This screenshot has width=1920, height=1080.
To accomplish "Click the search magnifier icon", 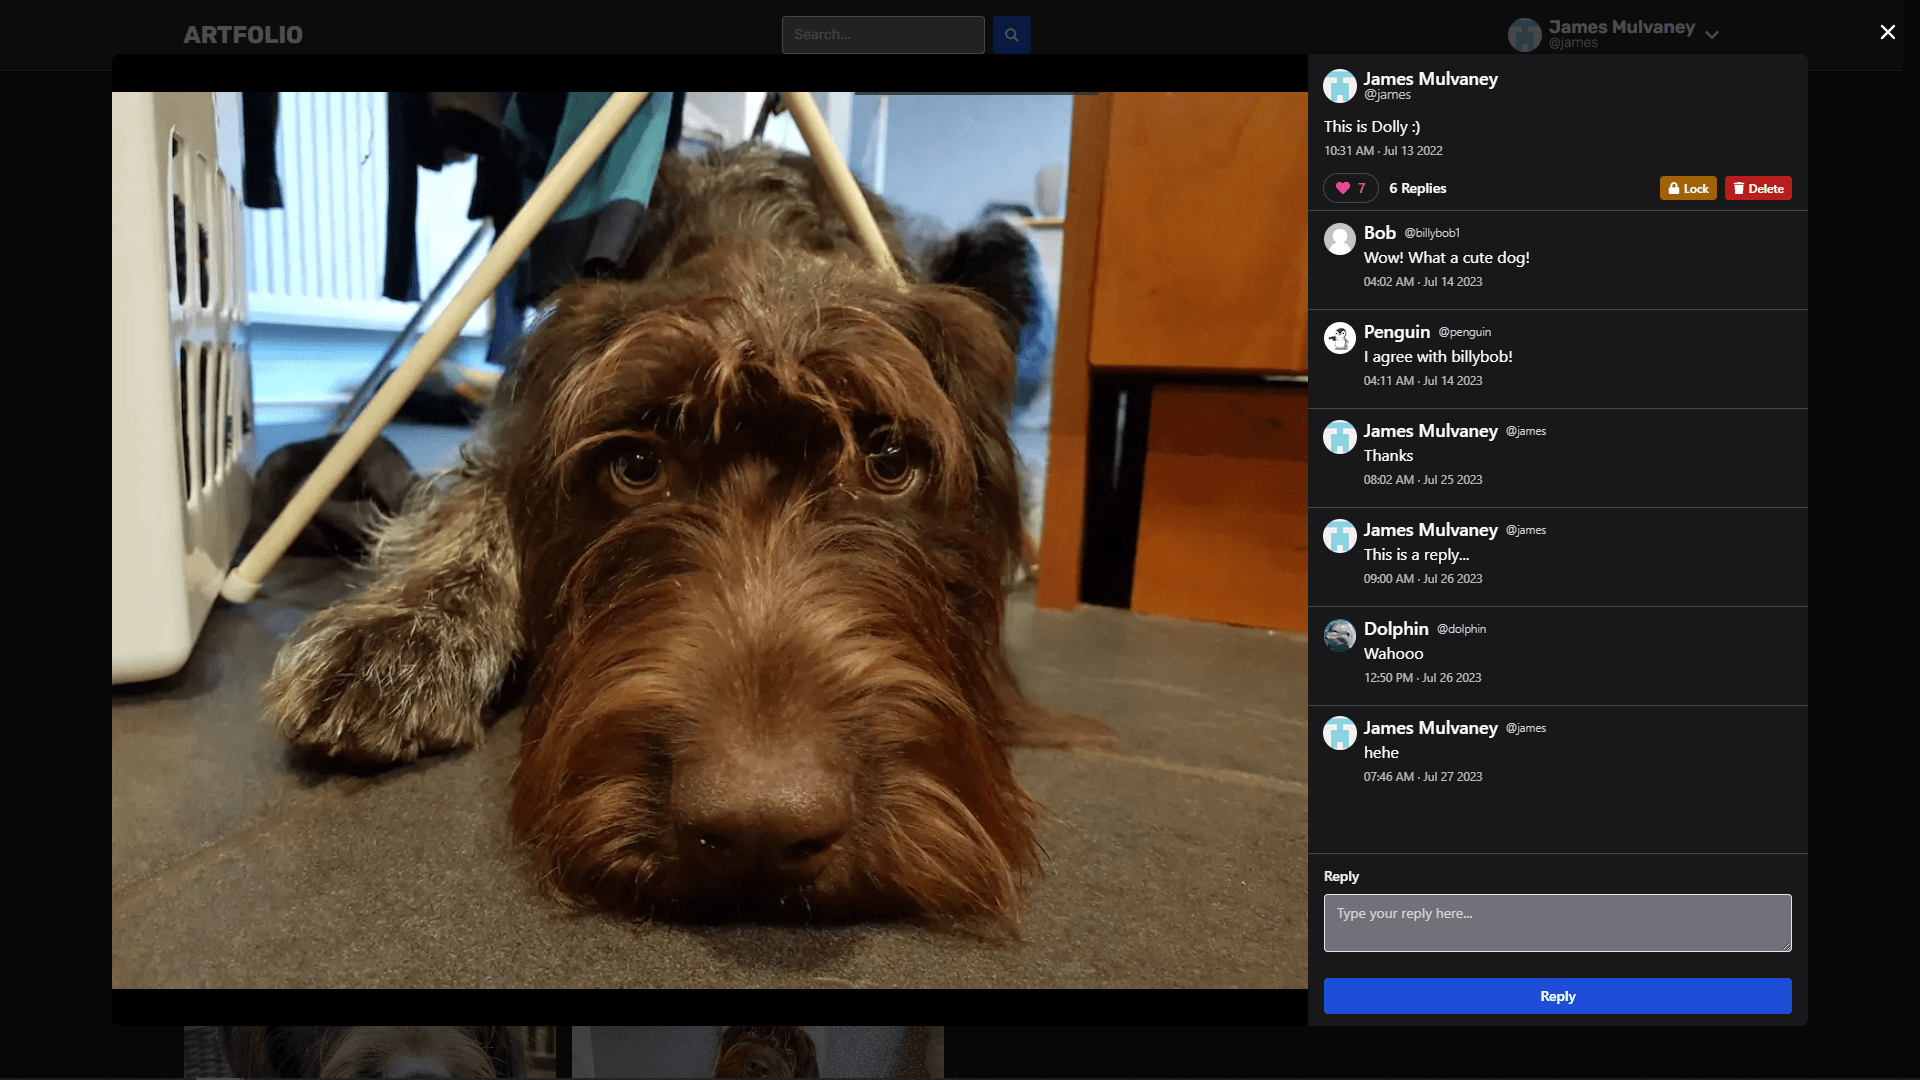I will tap(1011, 34).
